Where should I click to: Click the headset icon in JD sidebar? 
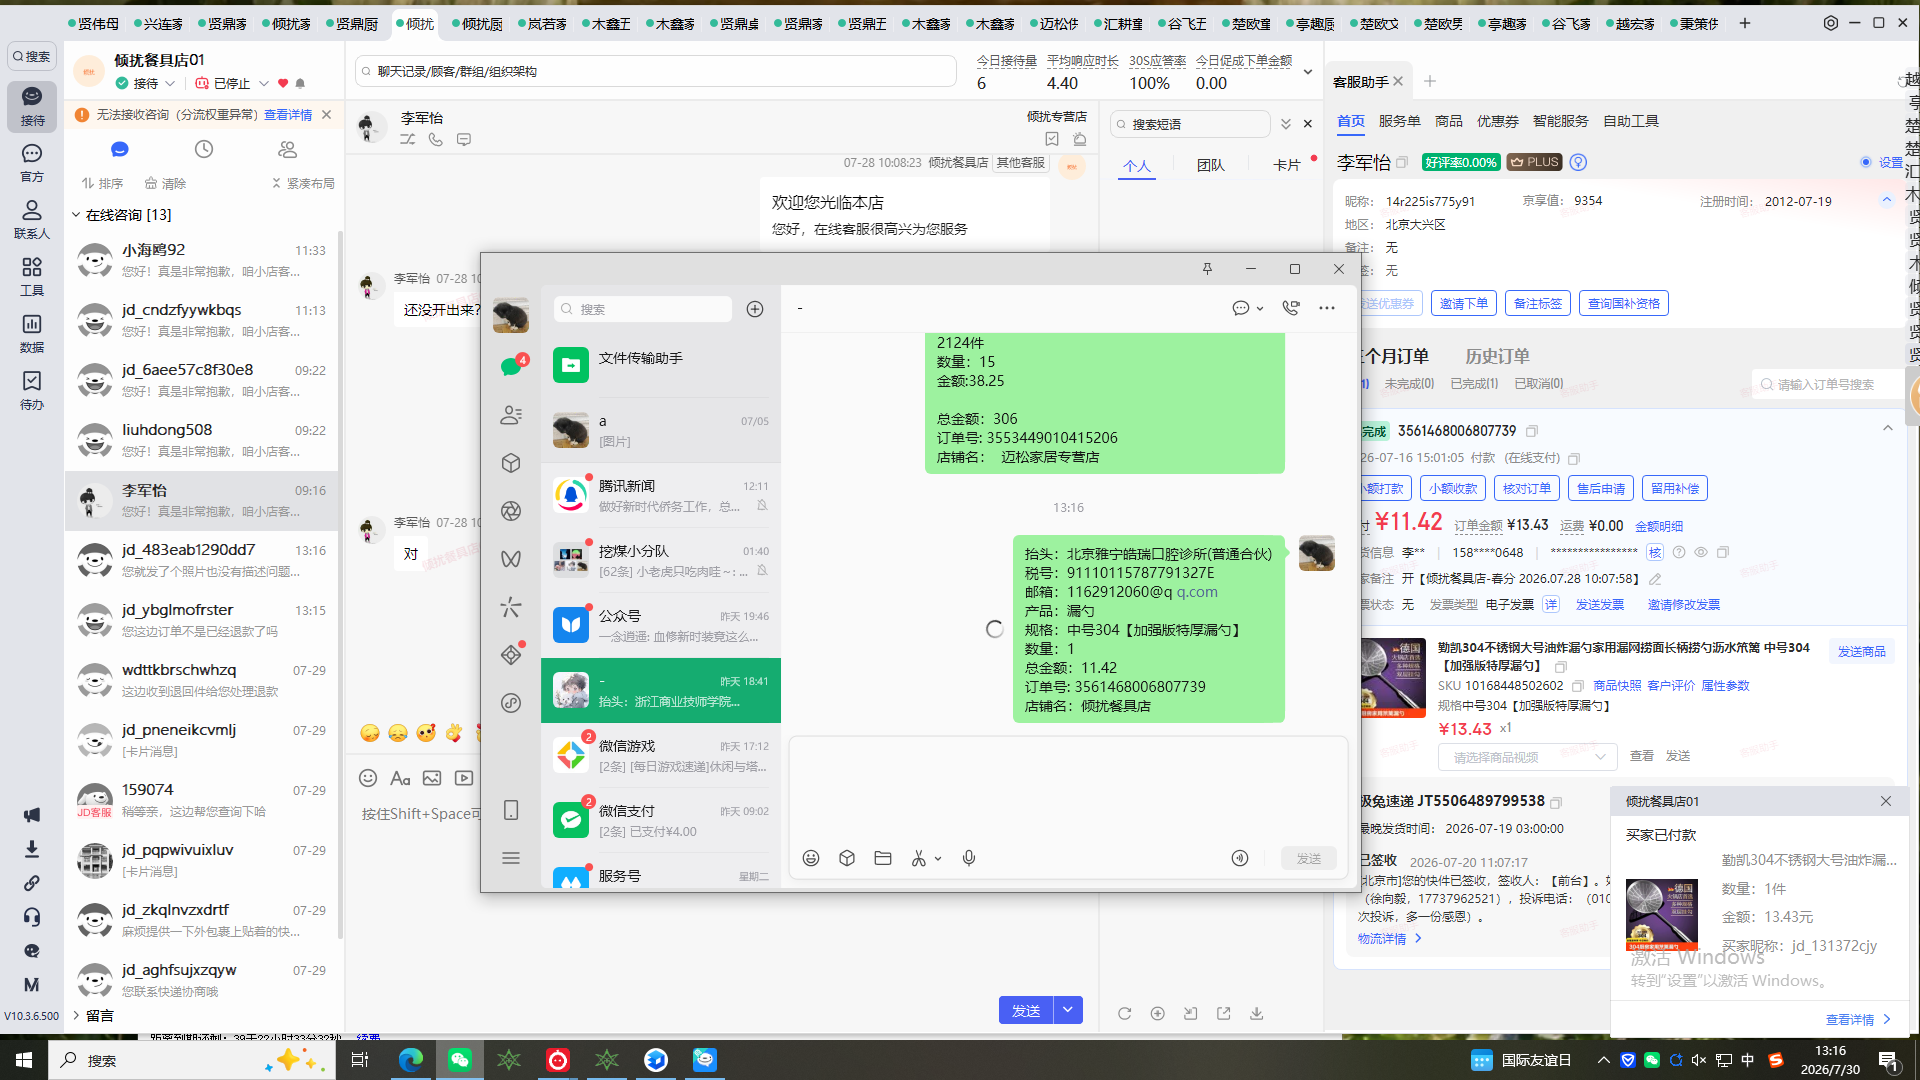pyautogui.click(x=32, y=917)
